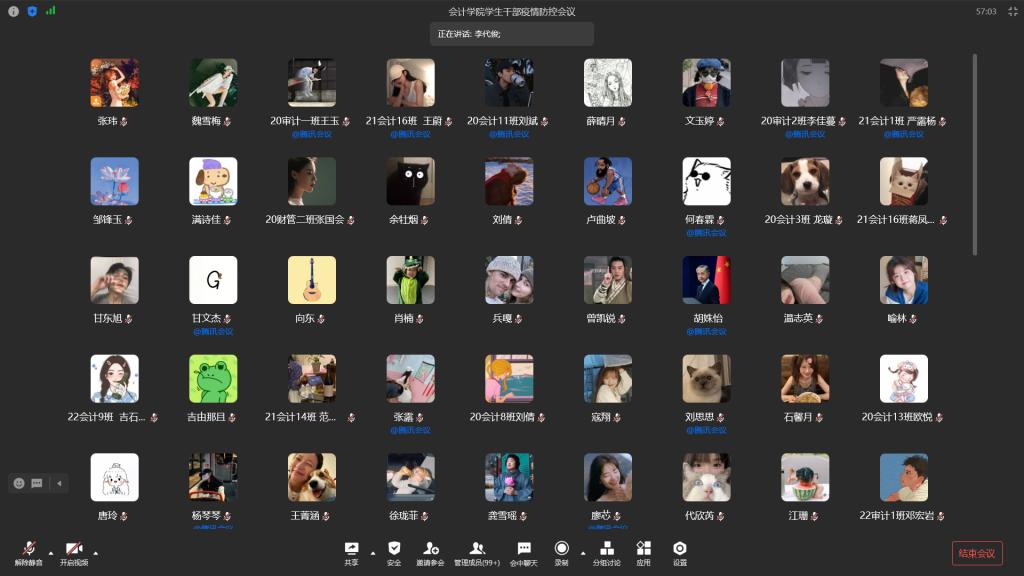The image size is (1024, 576).
Task: Unmute the microphone (解除静音)
Action: pos(29,551)
